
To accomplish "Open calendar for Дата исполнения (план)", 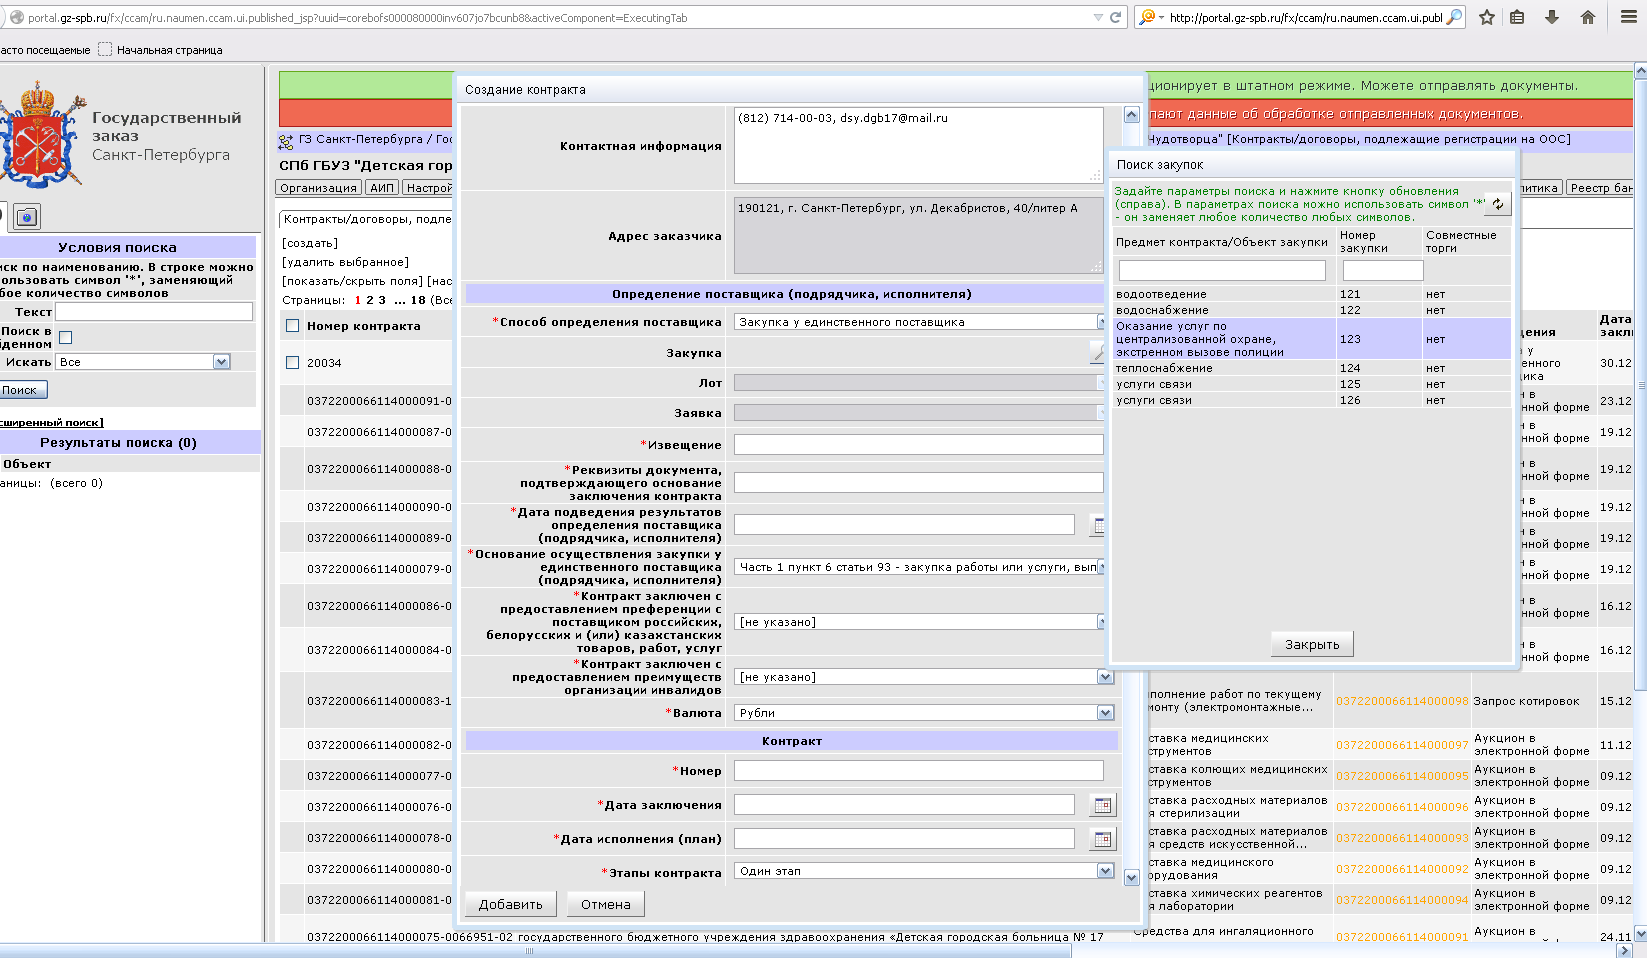I will (x=1102, y=839).
